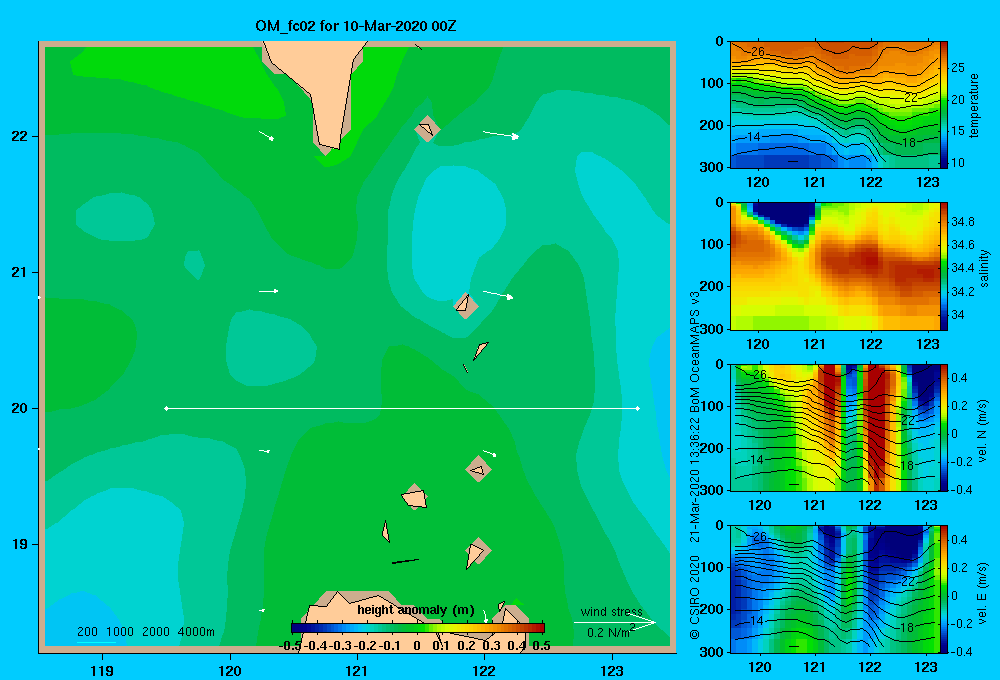Image resolution: width=1000 pixels, height=680 pixels.
Task: Click the '34.8' tick on the salinity scale
Action: point(962,221)
